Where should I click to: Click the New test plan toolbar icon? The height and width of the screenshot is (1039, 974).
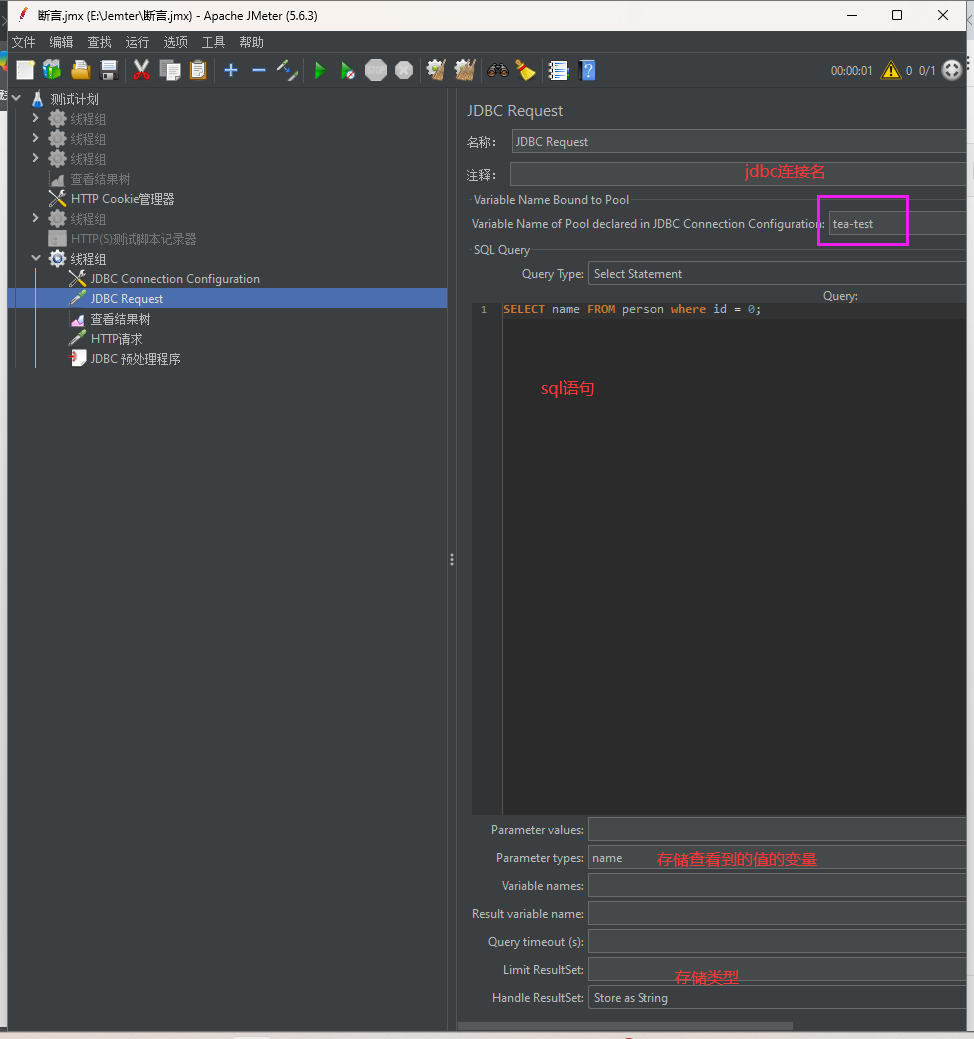(25, 70)
